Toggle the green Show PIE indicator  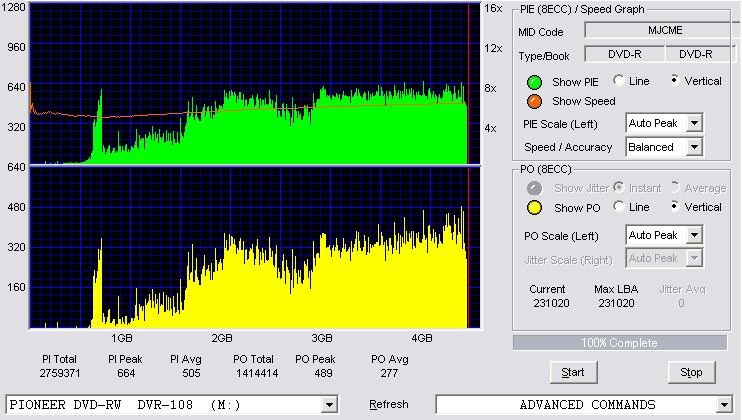[x=534, y=82]
